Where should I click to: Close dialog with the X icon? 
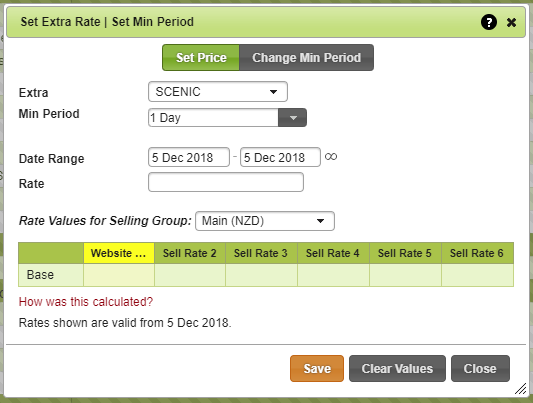(x=511, y=23)
